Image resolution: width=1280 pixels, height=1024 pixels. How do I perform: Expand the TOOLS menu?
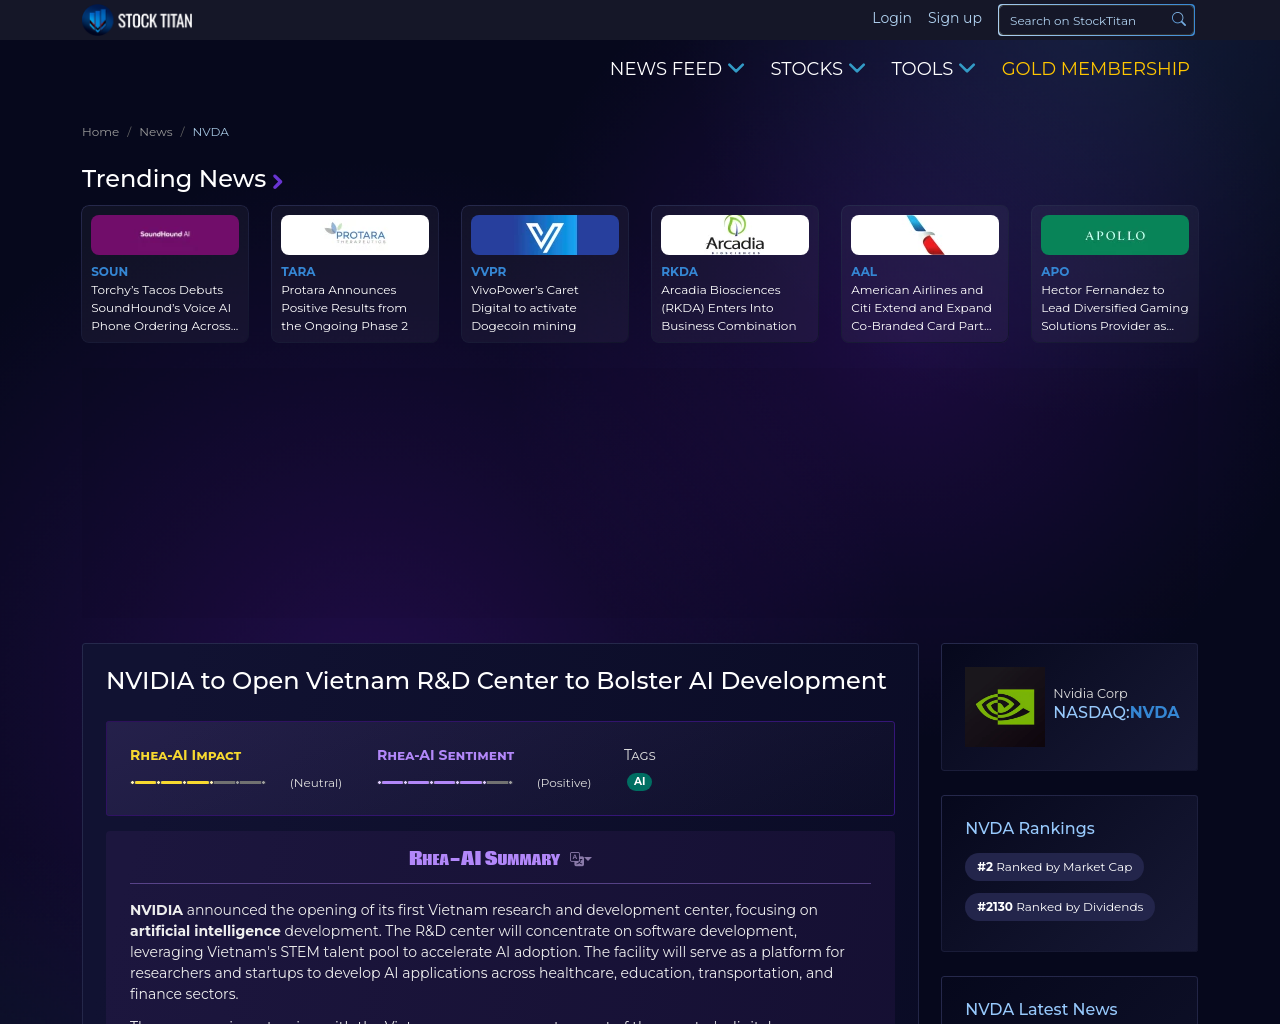[x=933, y=68]
